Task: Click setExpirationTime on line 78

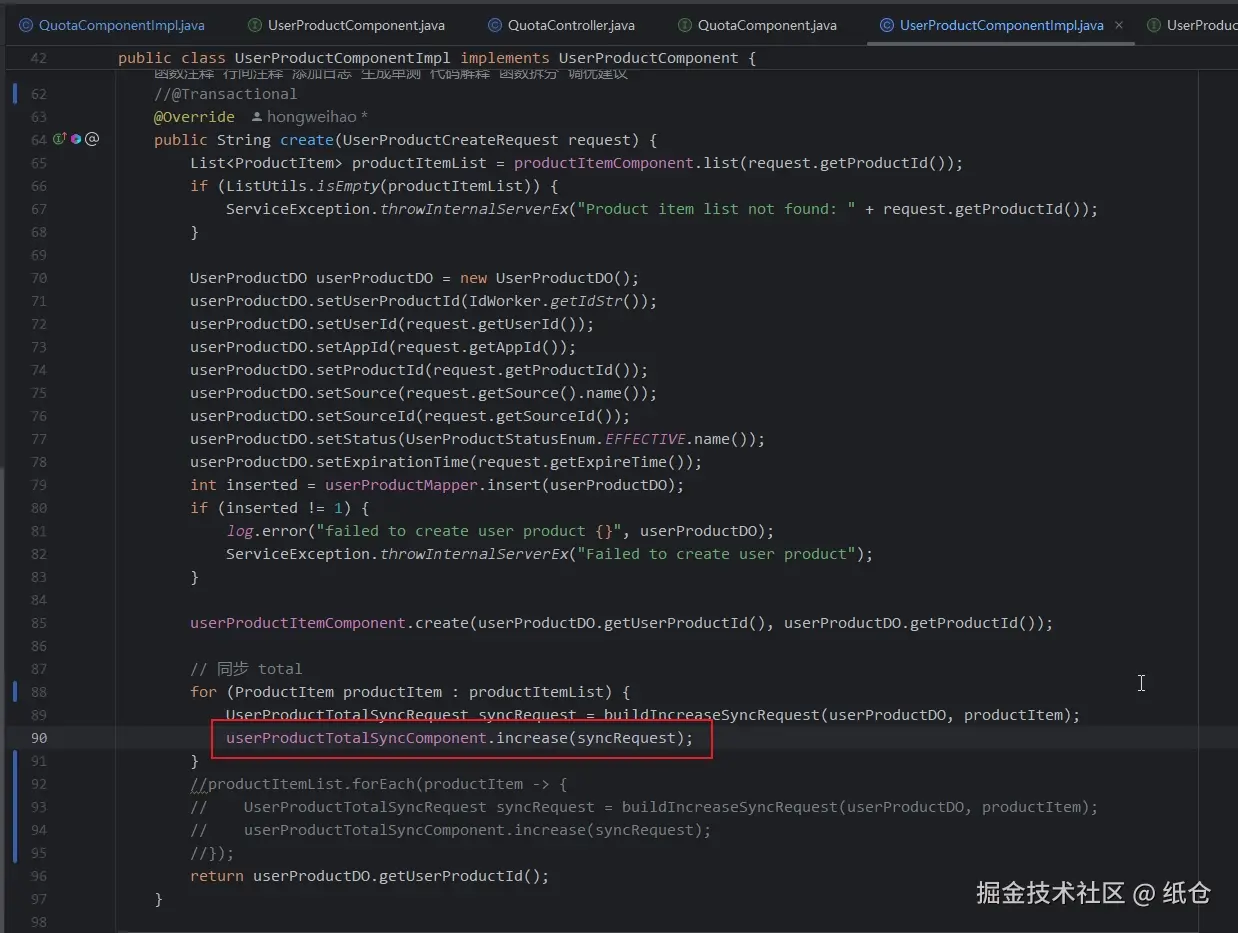Action: point(392,462)
